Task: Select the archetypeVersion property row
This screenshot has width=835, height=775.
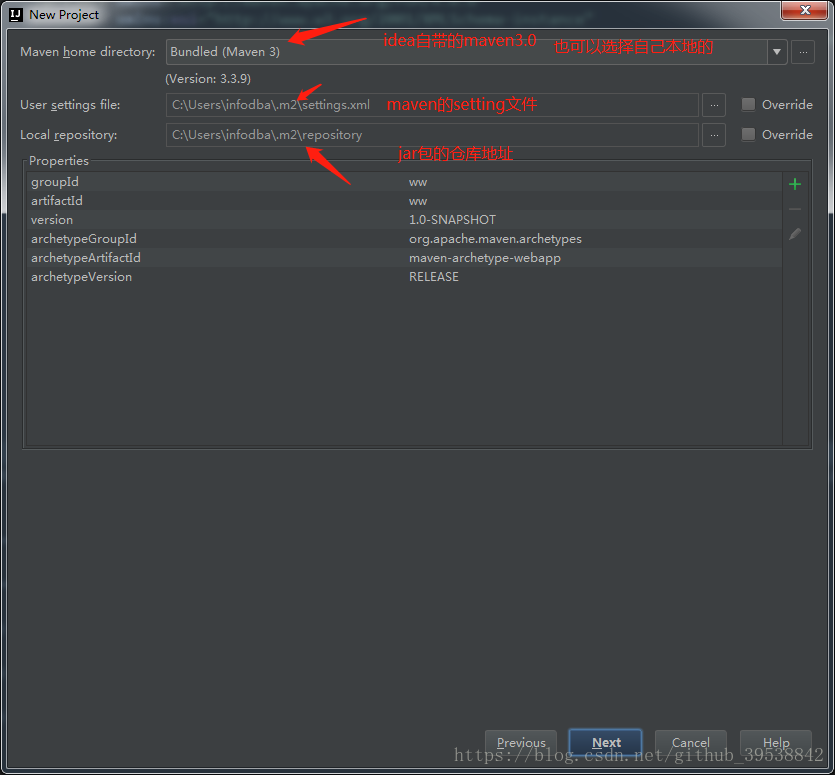Action: click(404, 277)
